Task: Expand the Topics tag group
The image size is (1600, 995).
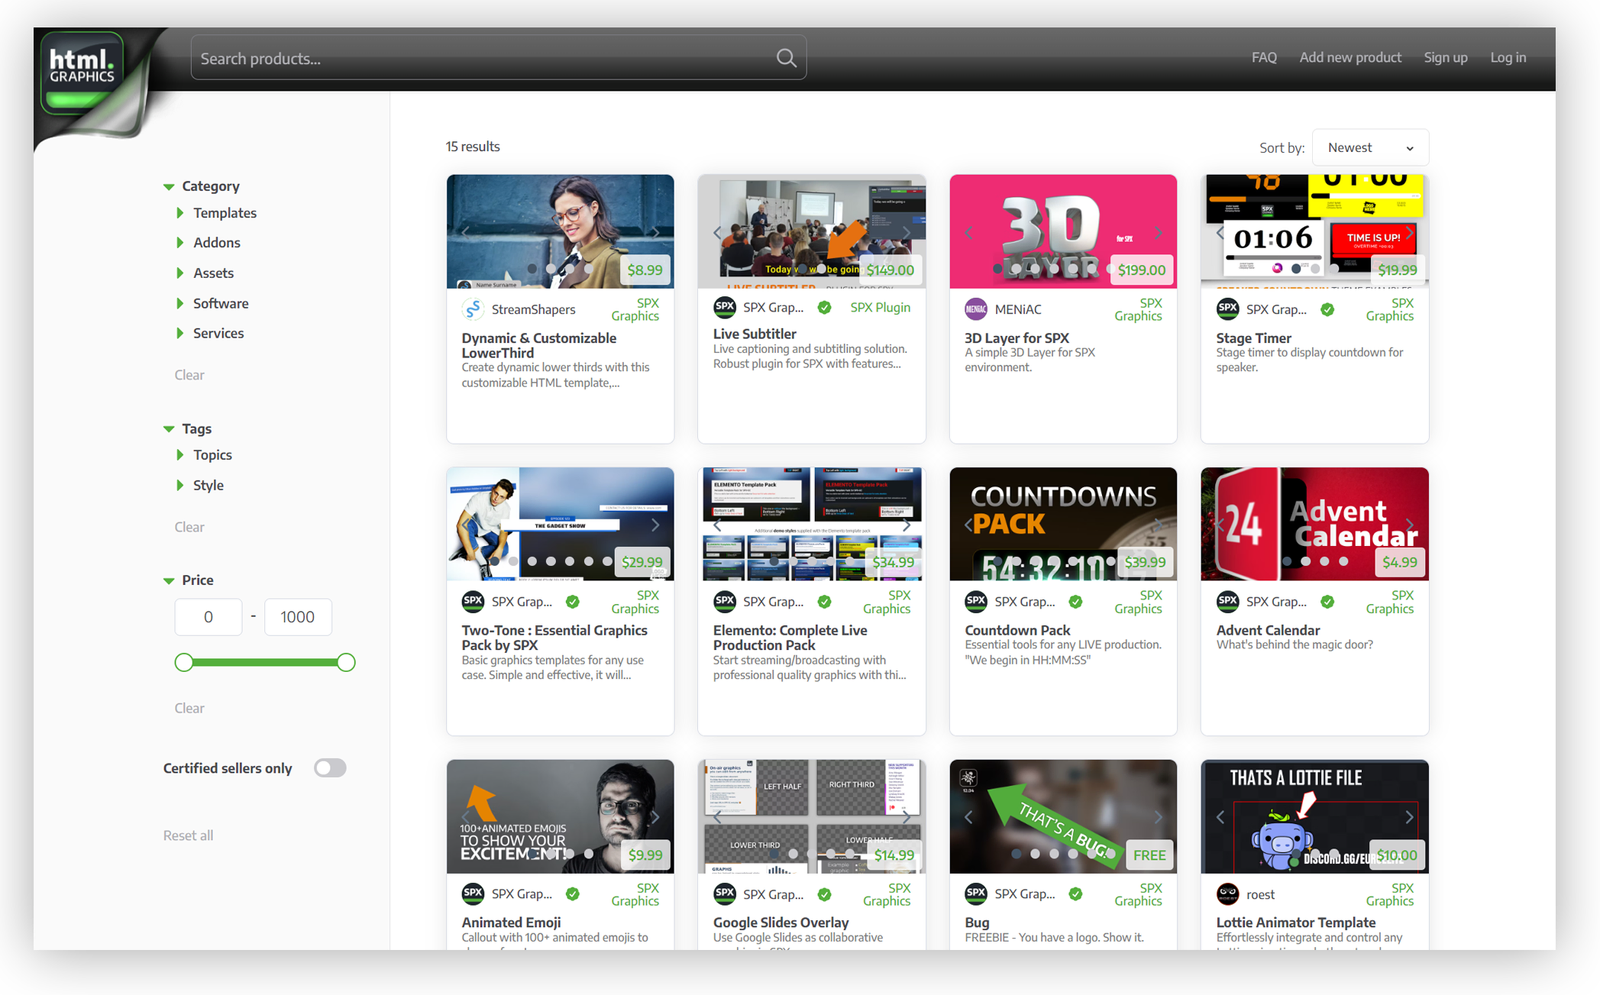Action: point(204,455)
